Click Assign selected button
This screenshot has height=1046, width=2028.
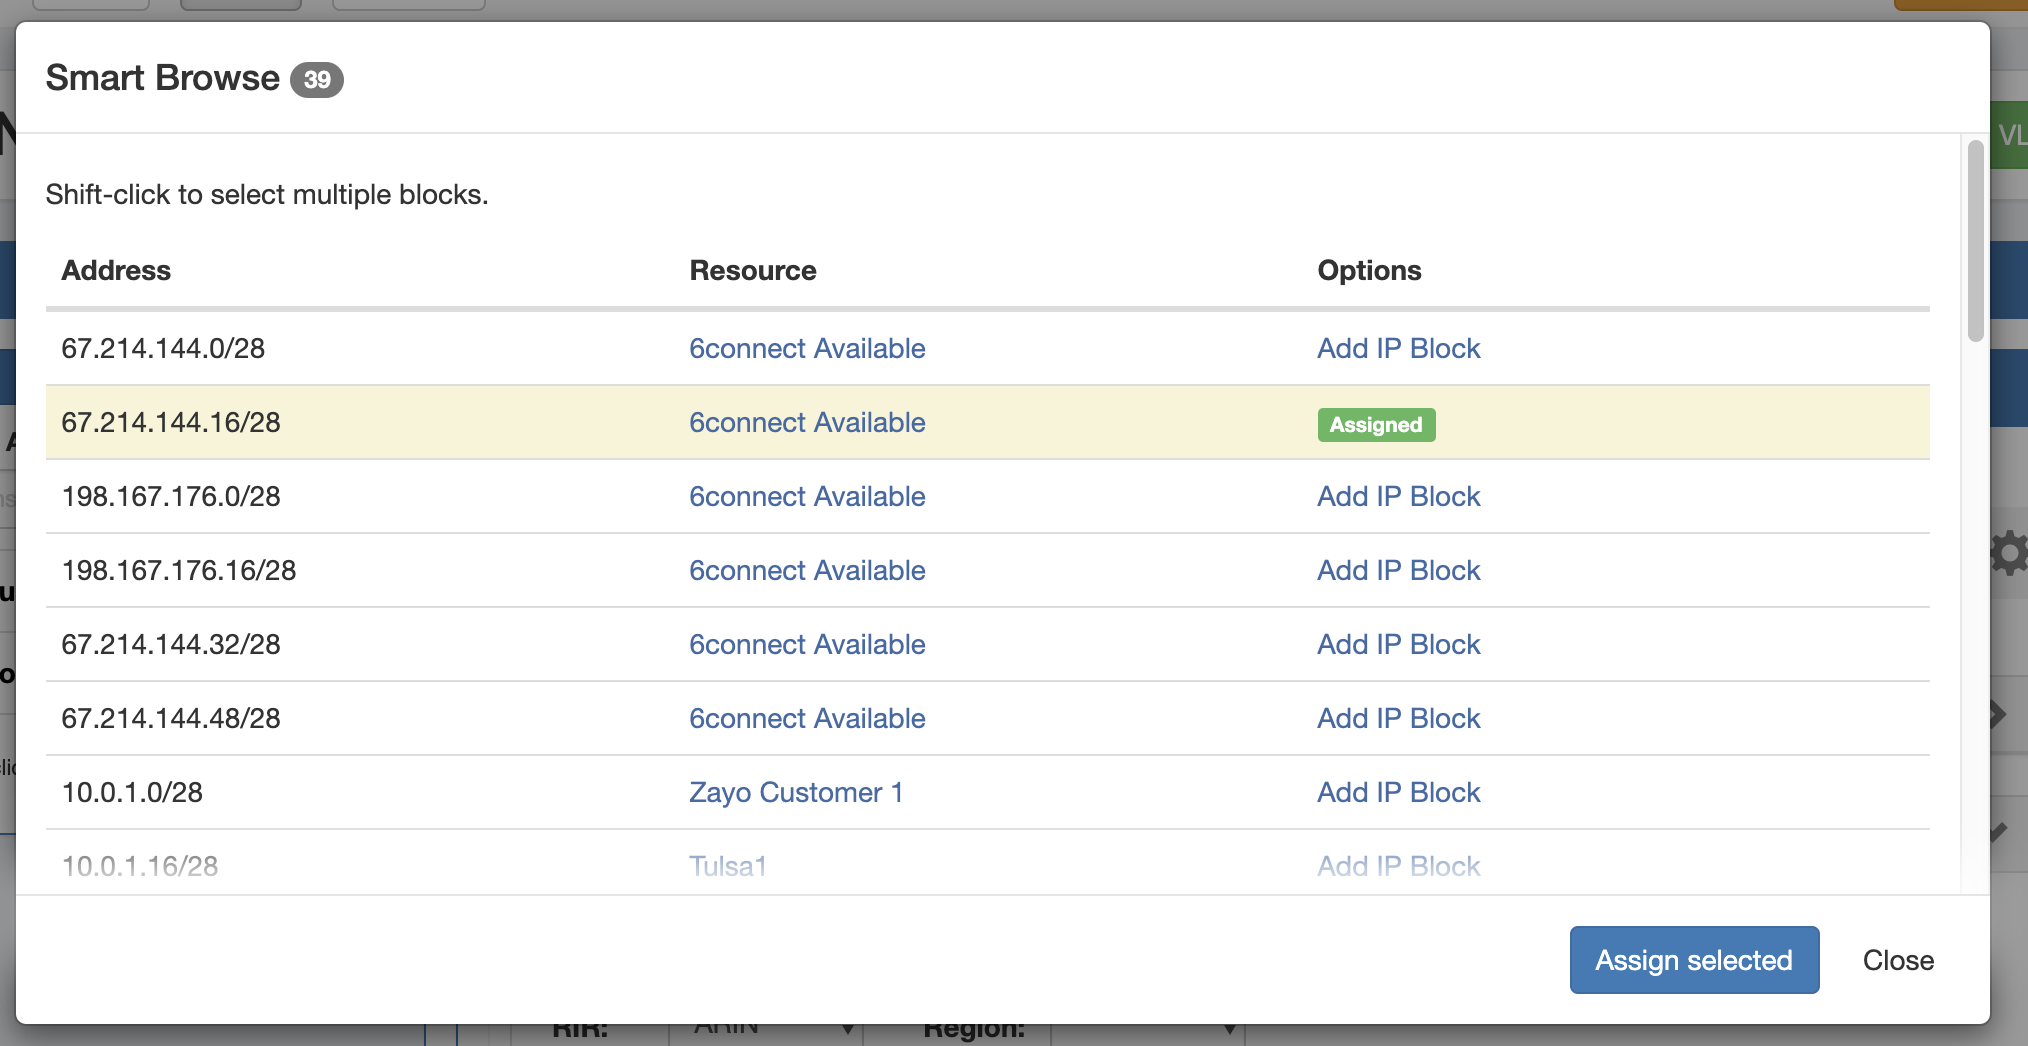[x=1693, y=960]
